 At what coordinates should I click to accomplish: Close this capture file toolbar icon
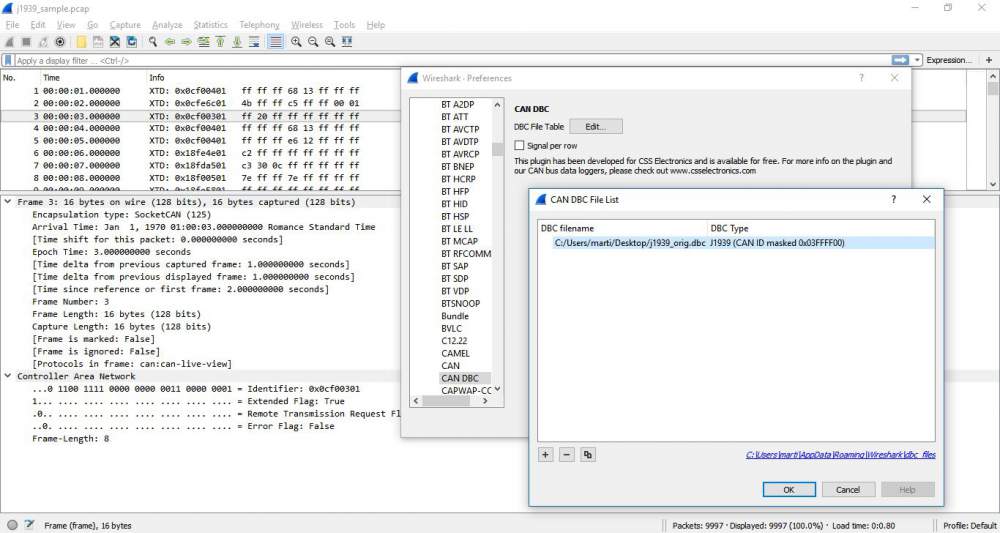(115, 41)
